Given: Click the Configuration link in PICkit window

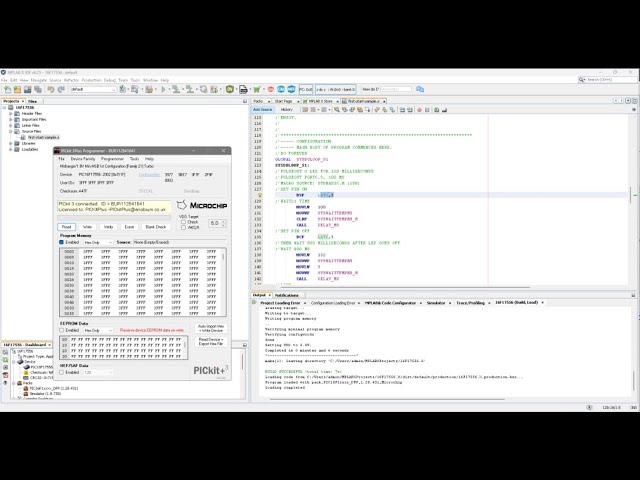Looking at the screenshot, I should click(149, 175).
